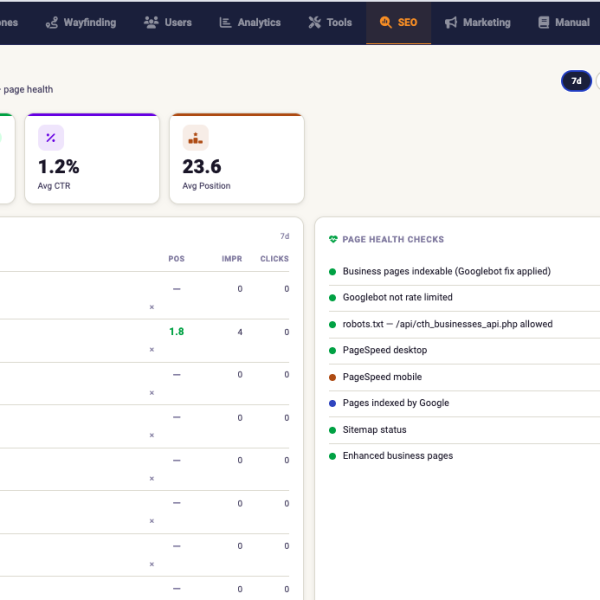Click the Analytics chart icon
Image resolution: width=600 pixels, height=600 pixels.
tap(225, 23)
